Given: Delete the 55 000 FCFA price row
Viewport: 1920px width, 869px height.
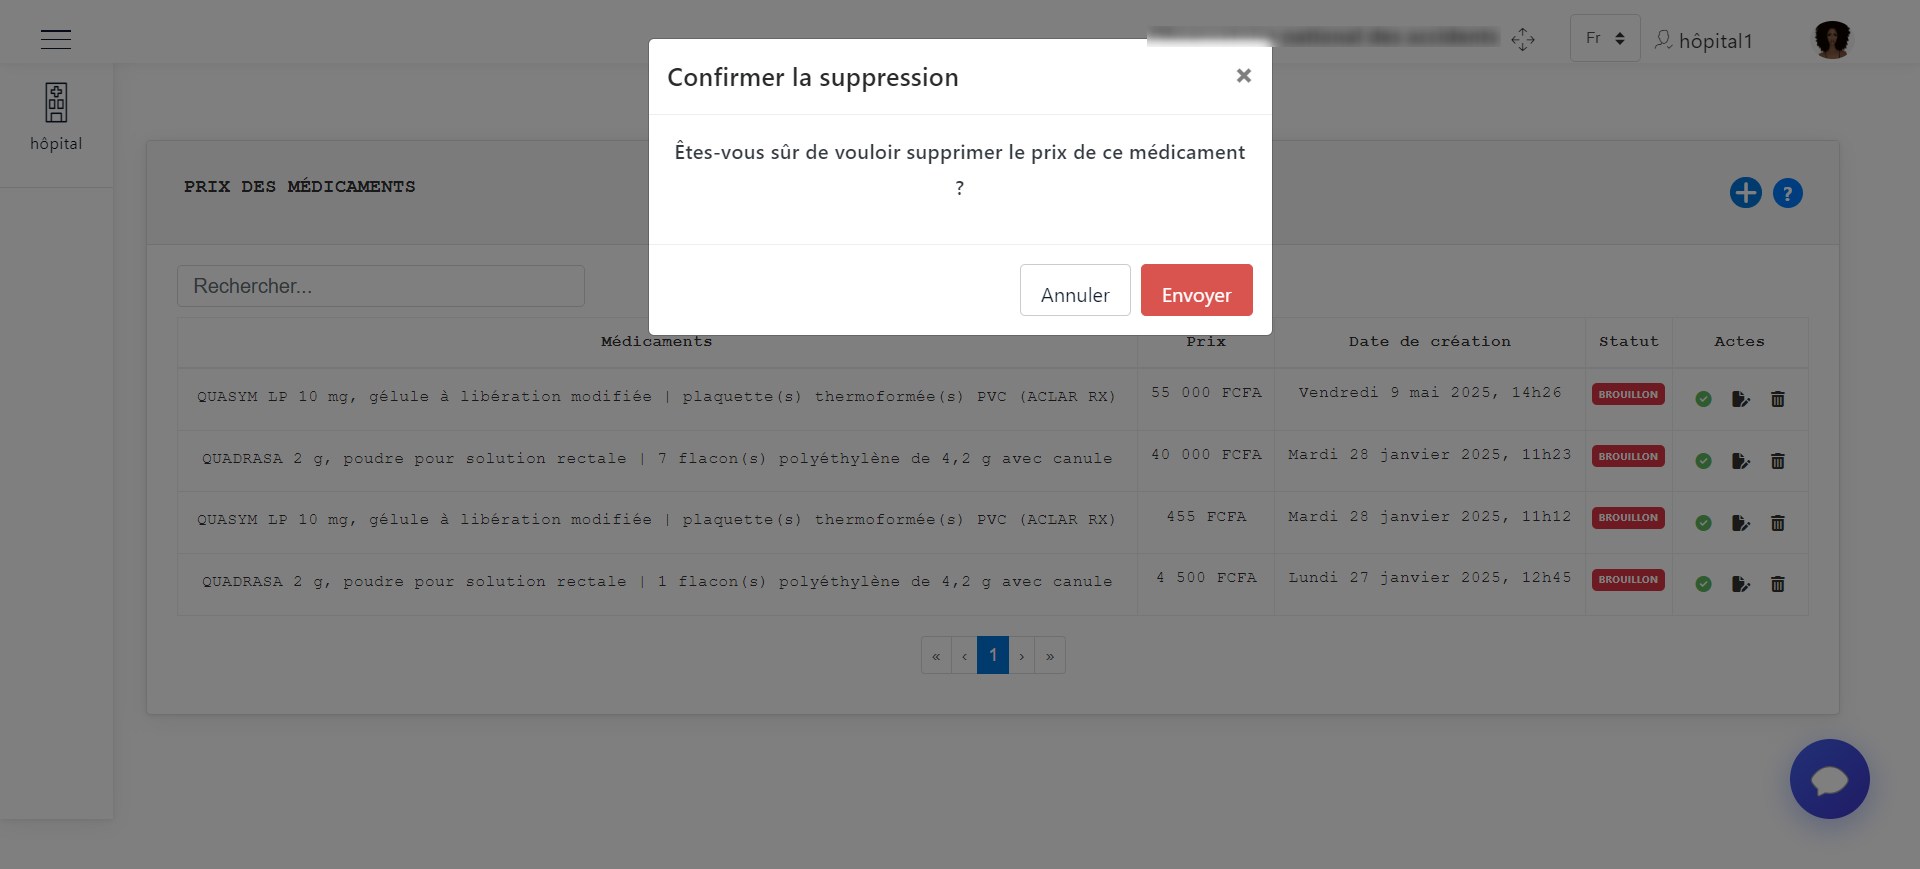Looking at the screenshot, I should tap(1778, 399).
